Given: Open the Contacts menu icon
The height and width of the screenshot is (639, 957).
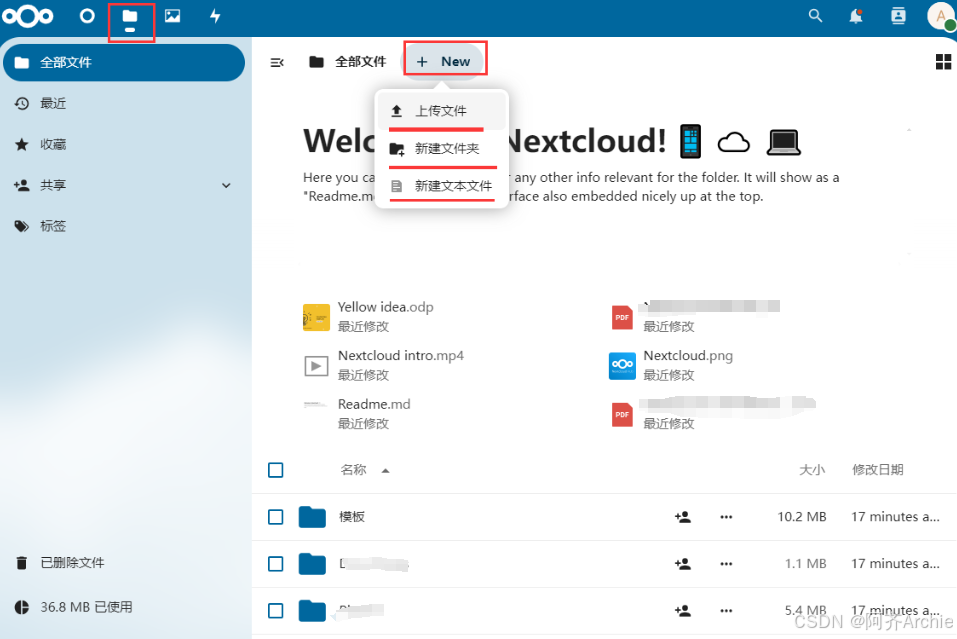Looking at the screenshot, I should coord(898,16).
